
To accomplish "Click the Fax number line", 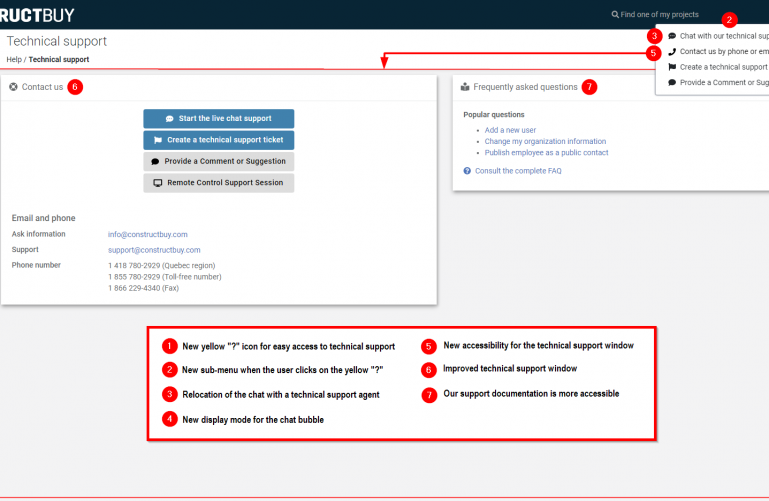I will [x=143, y=288].
